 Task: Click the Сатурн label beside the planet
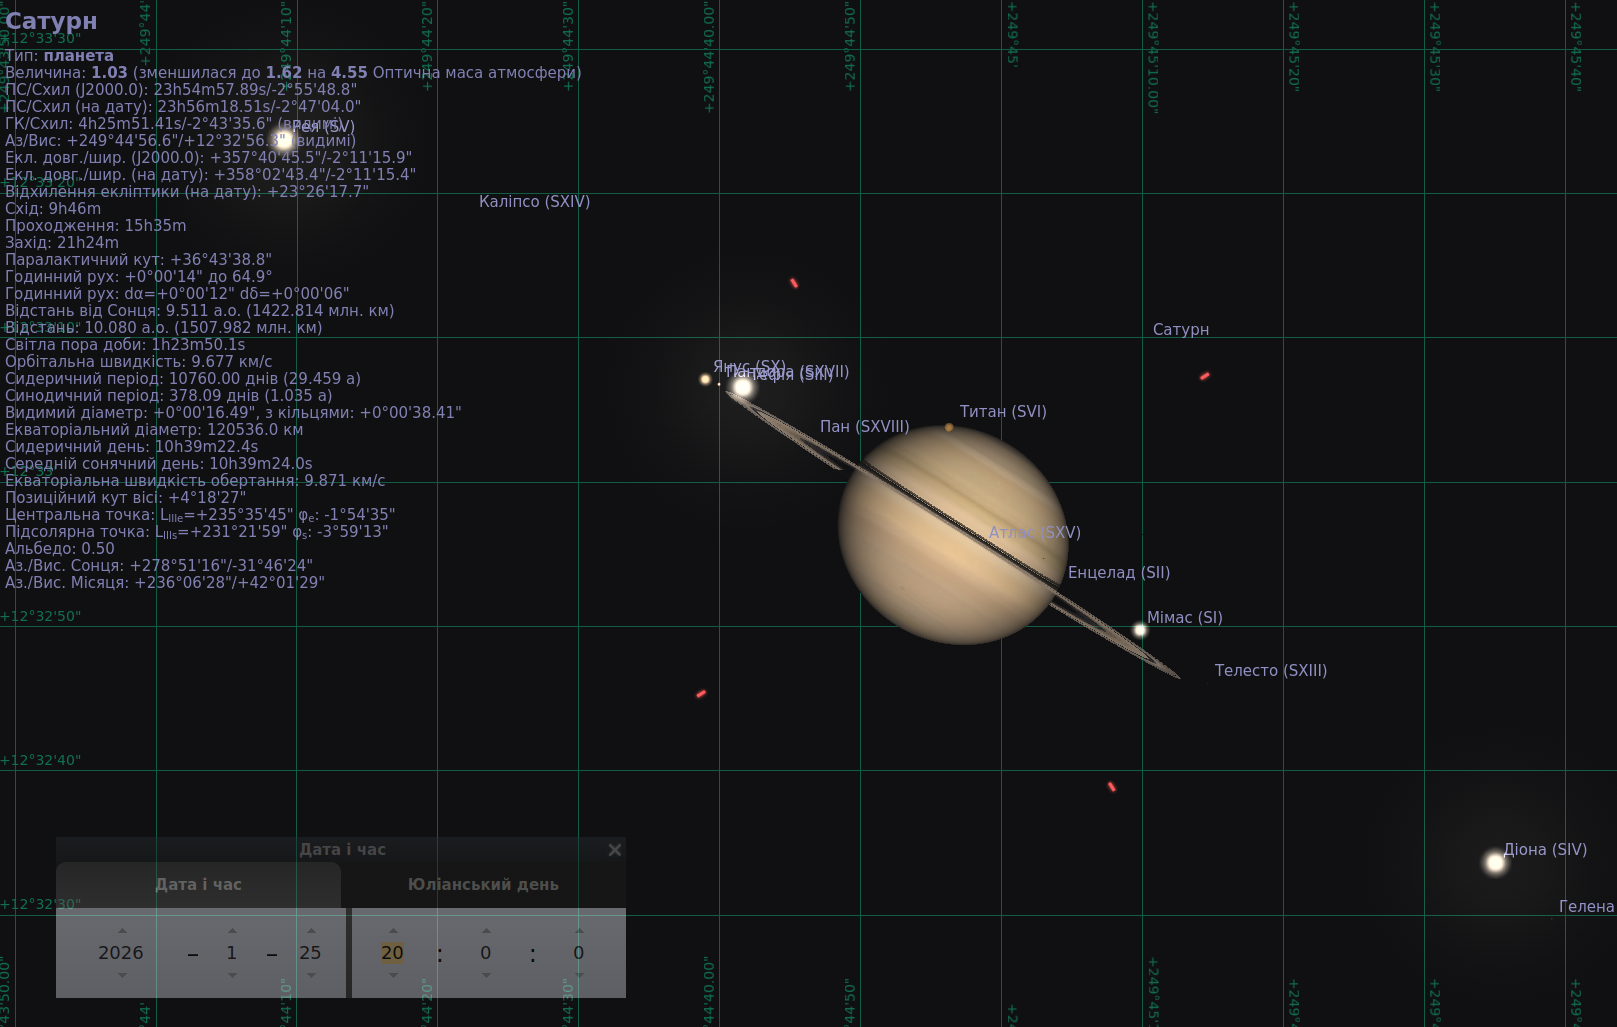point(1181,330)
